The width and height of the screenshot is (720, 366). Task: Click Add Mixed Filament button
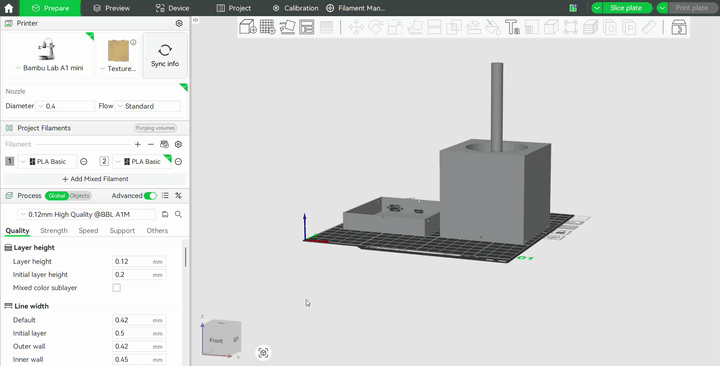pos(95,179)
